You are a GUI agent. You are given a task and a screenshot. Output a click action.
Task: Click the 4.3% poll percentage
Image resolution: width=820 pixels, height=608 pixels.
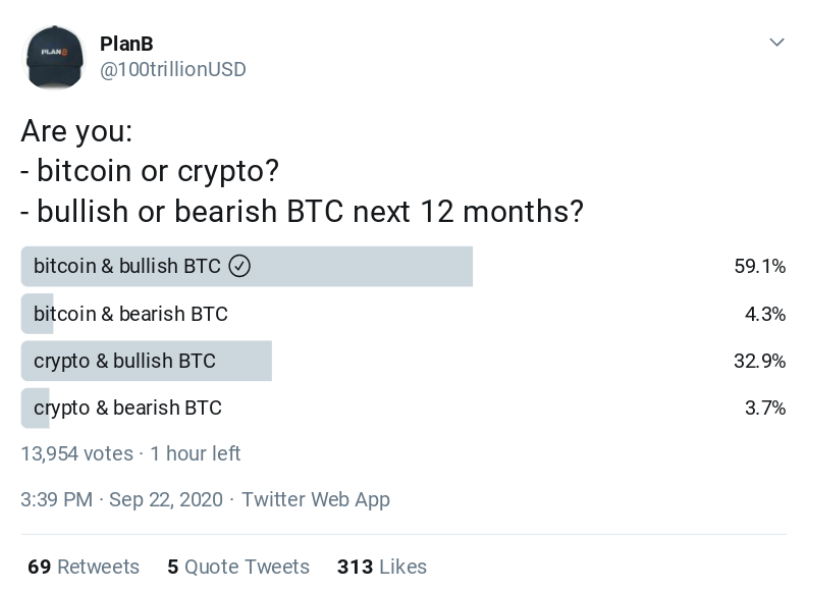[765, 314]
